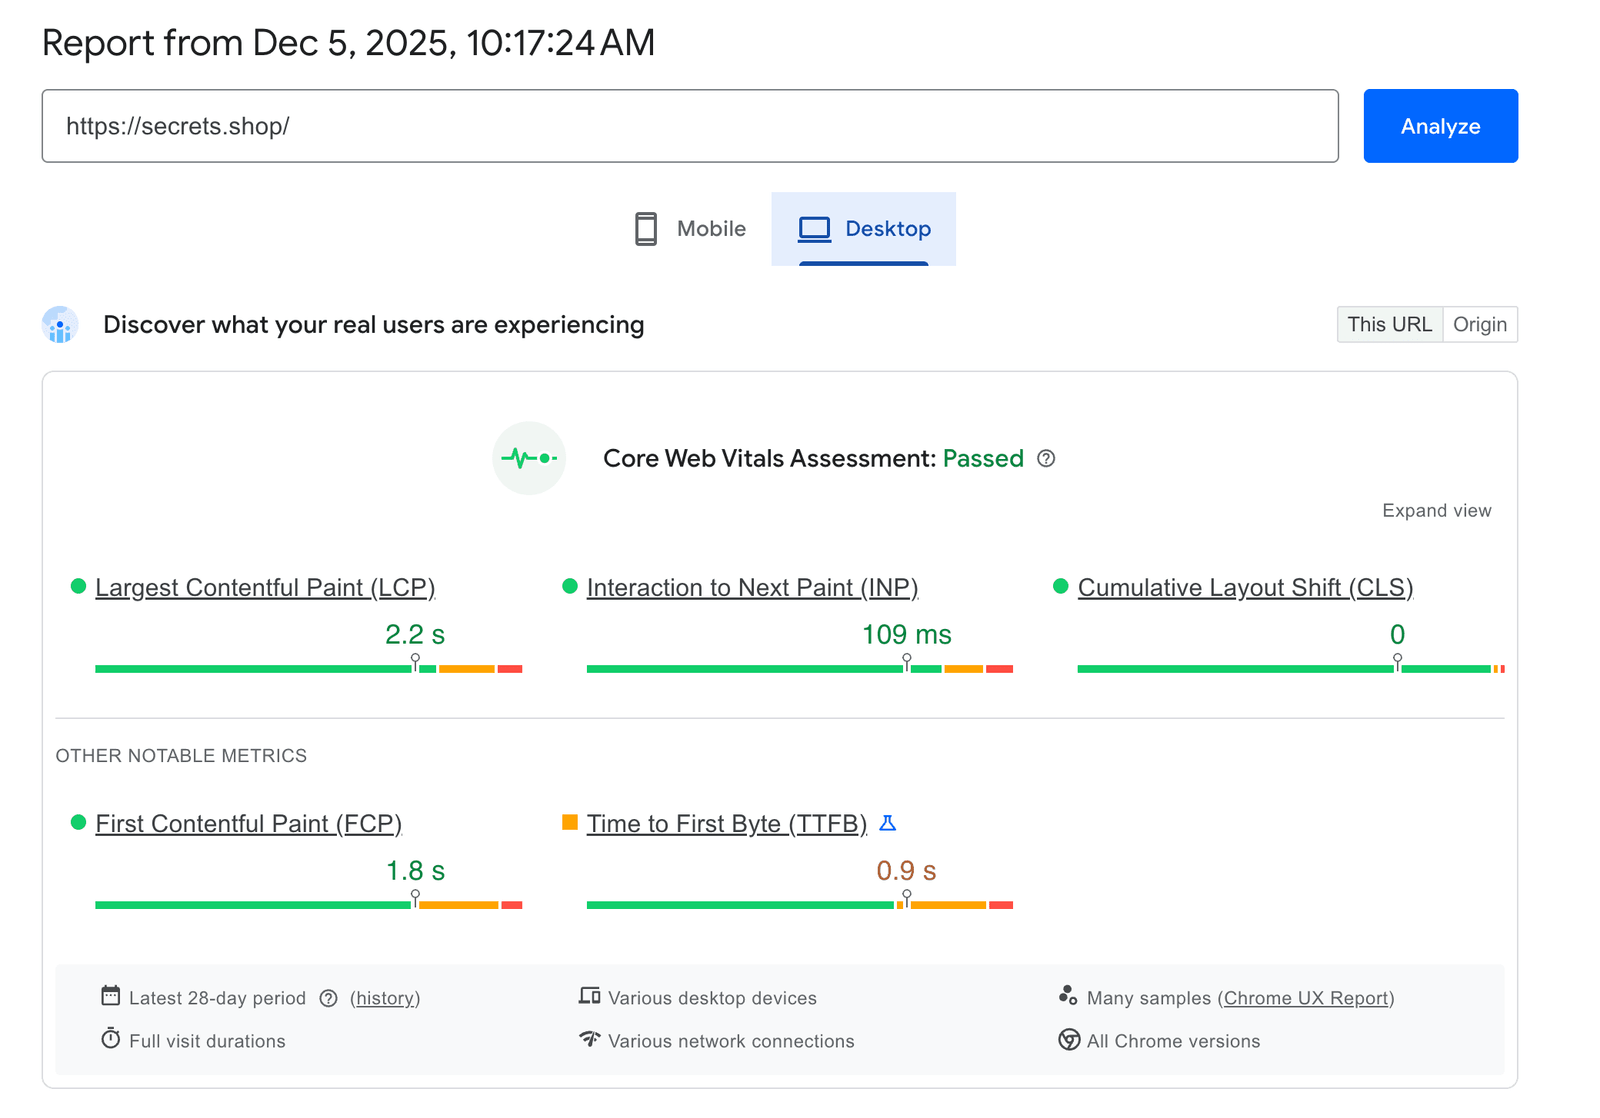Image resolution: width=1600 pixels, height=1118 pixels.
Task: Open the Largest Contentful Paint (LCP) link
Action: coord(265,587)
